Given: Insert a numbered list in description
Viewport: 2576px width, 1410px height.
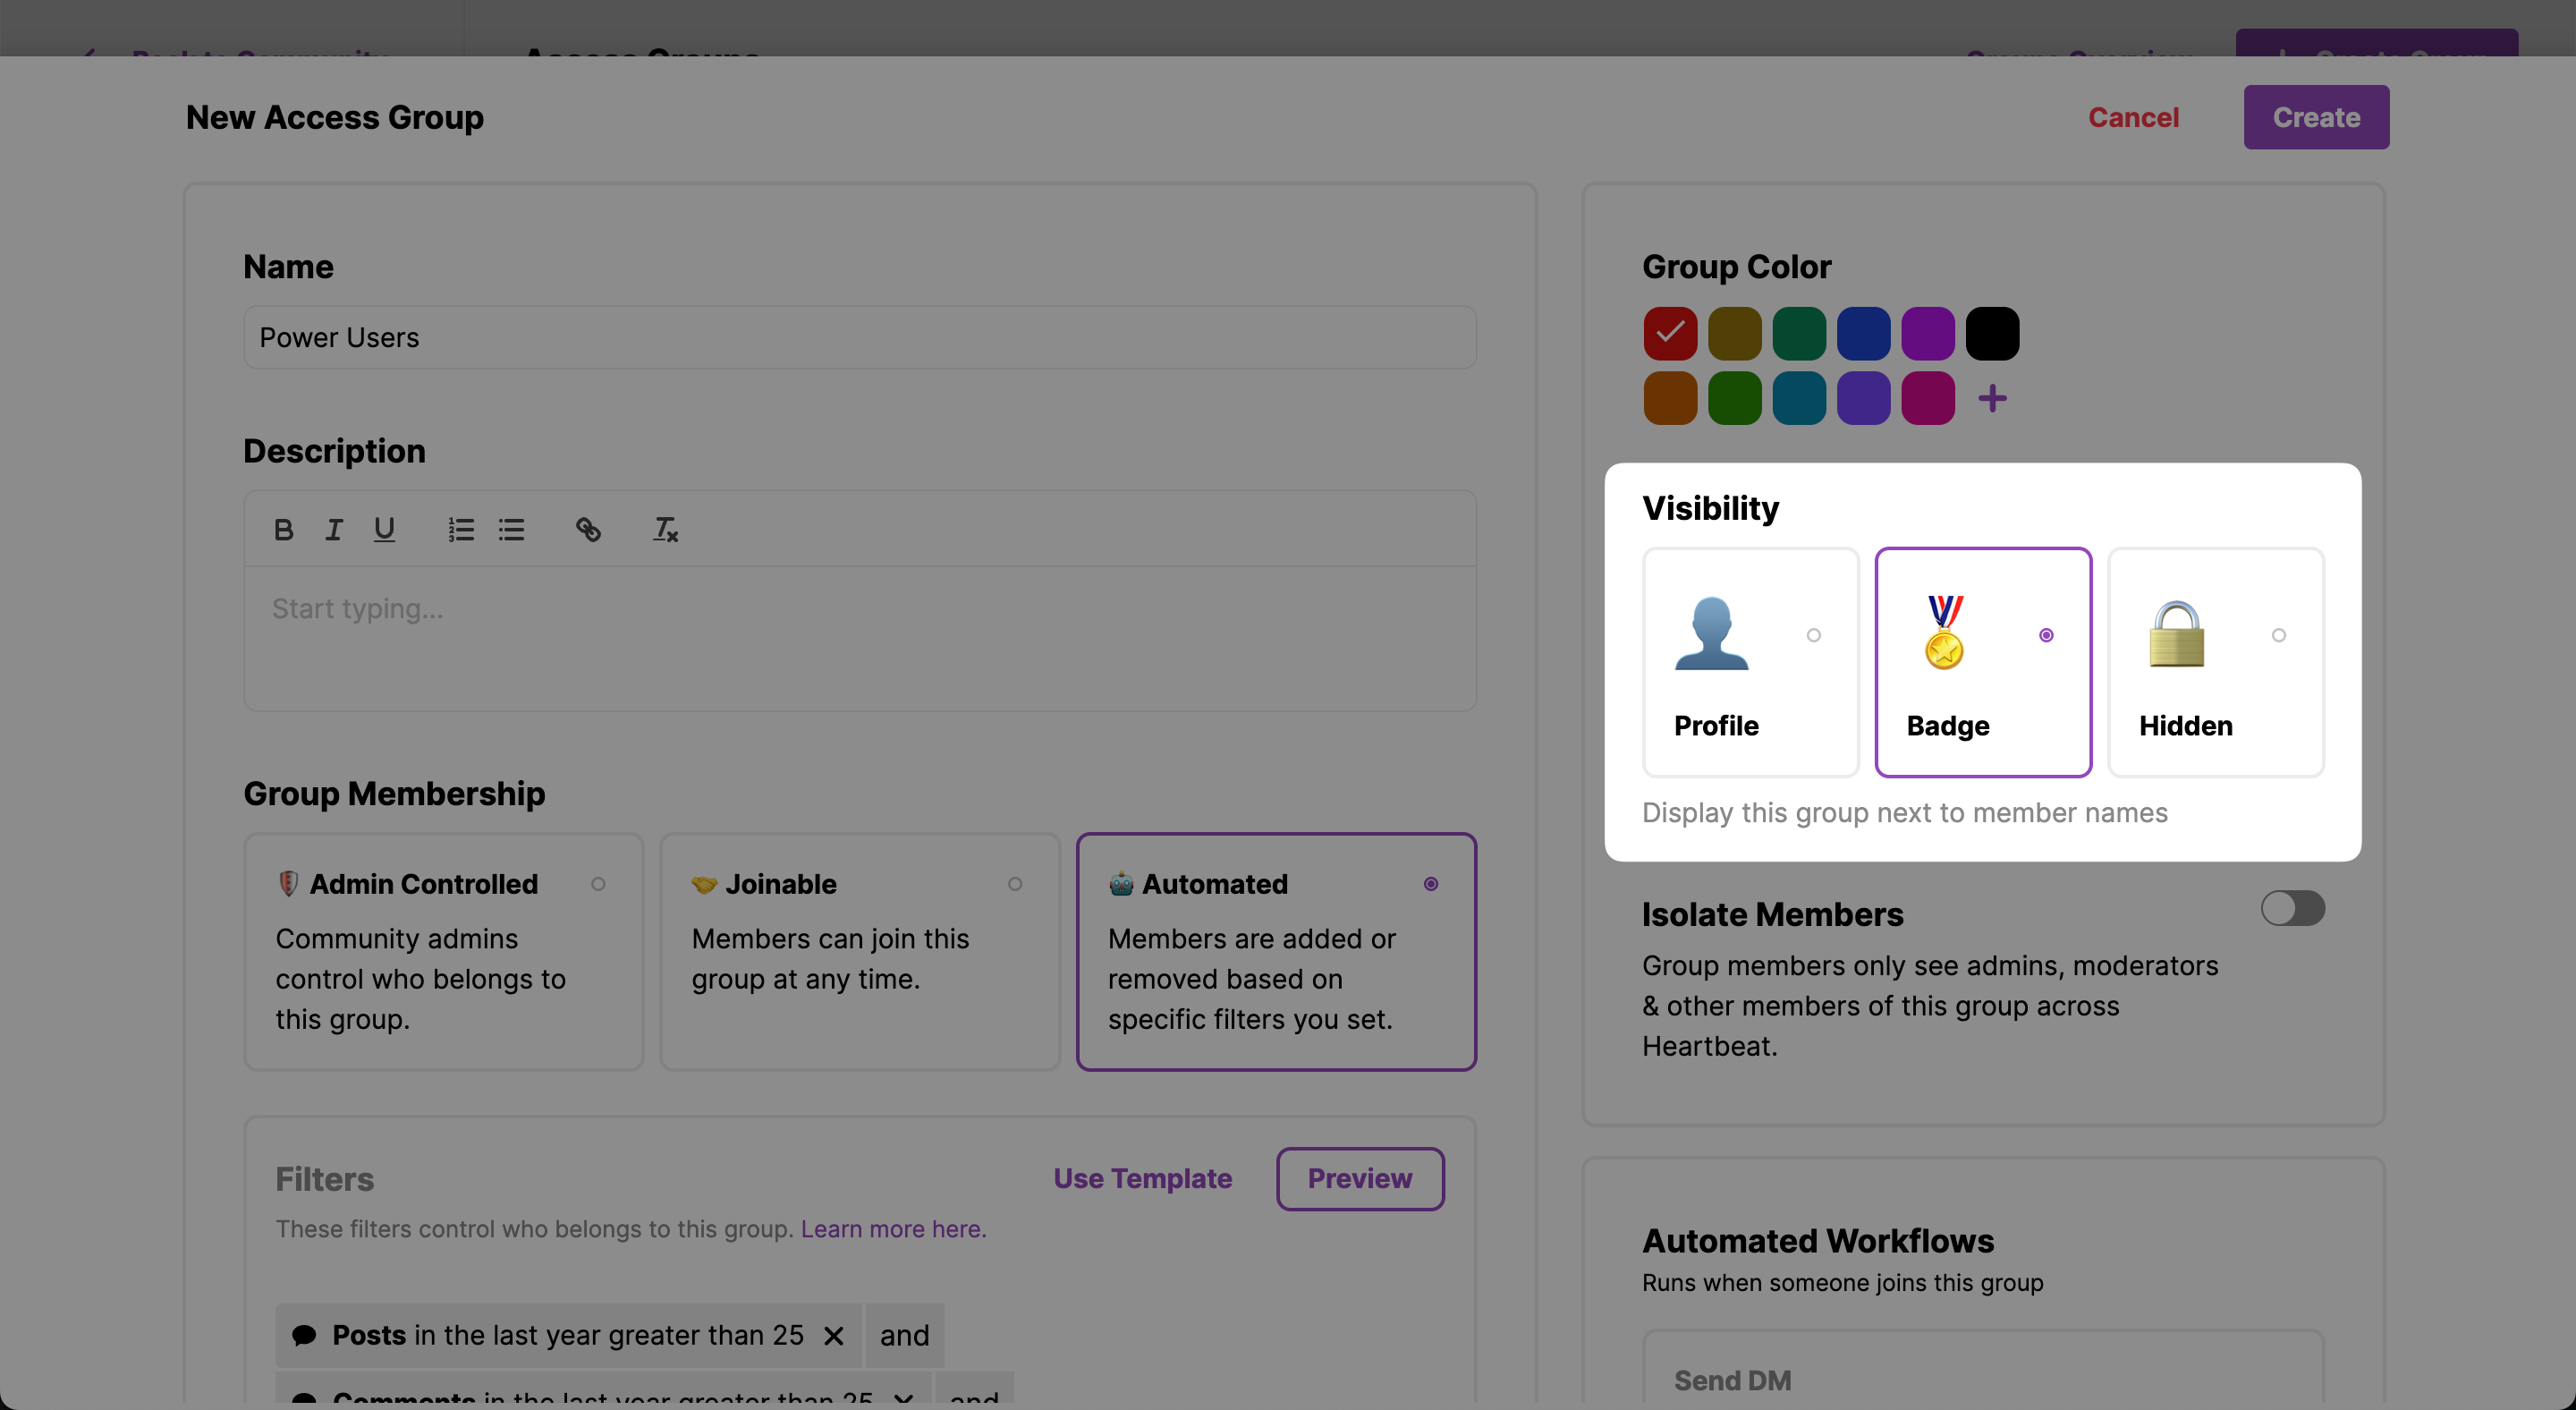Looking at the screenshot, I should click(461, 529).
